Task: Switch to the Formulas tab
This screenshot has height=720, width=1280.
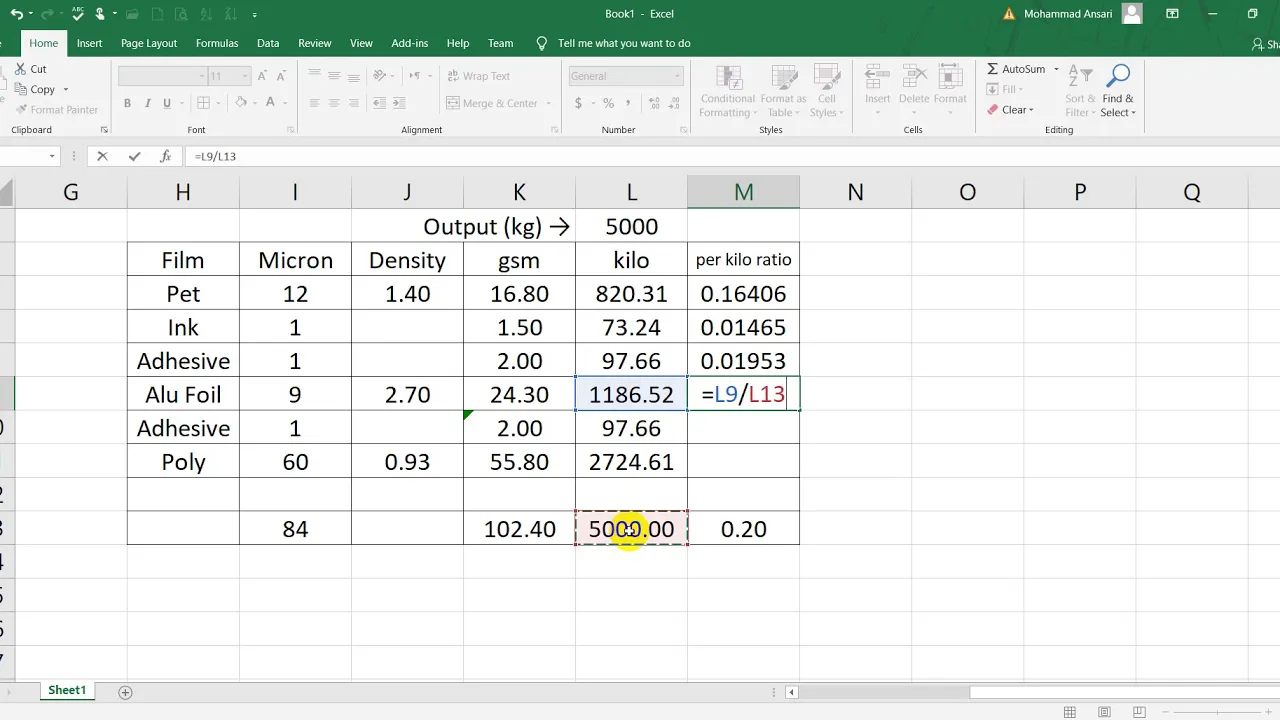Action: point(217,43)
